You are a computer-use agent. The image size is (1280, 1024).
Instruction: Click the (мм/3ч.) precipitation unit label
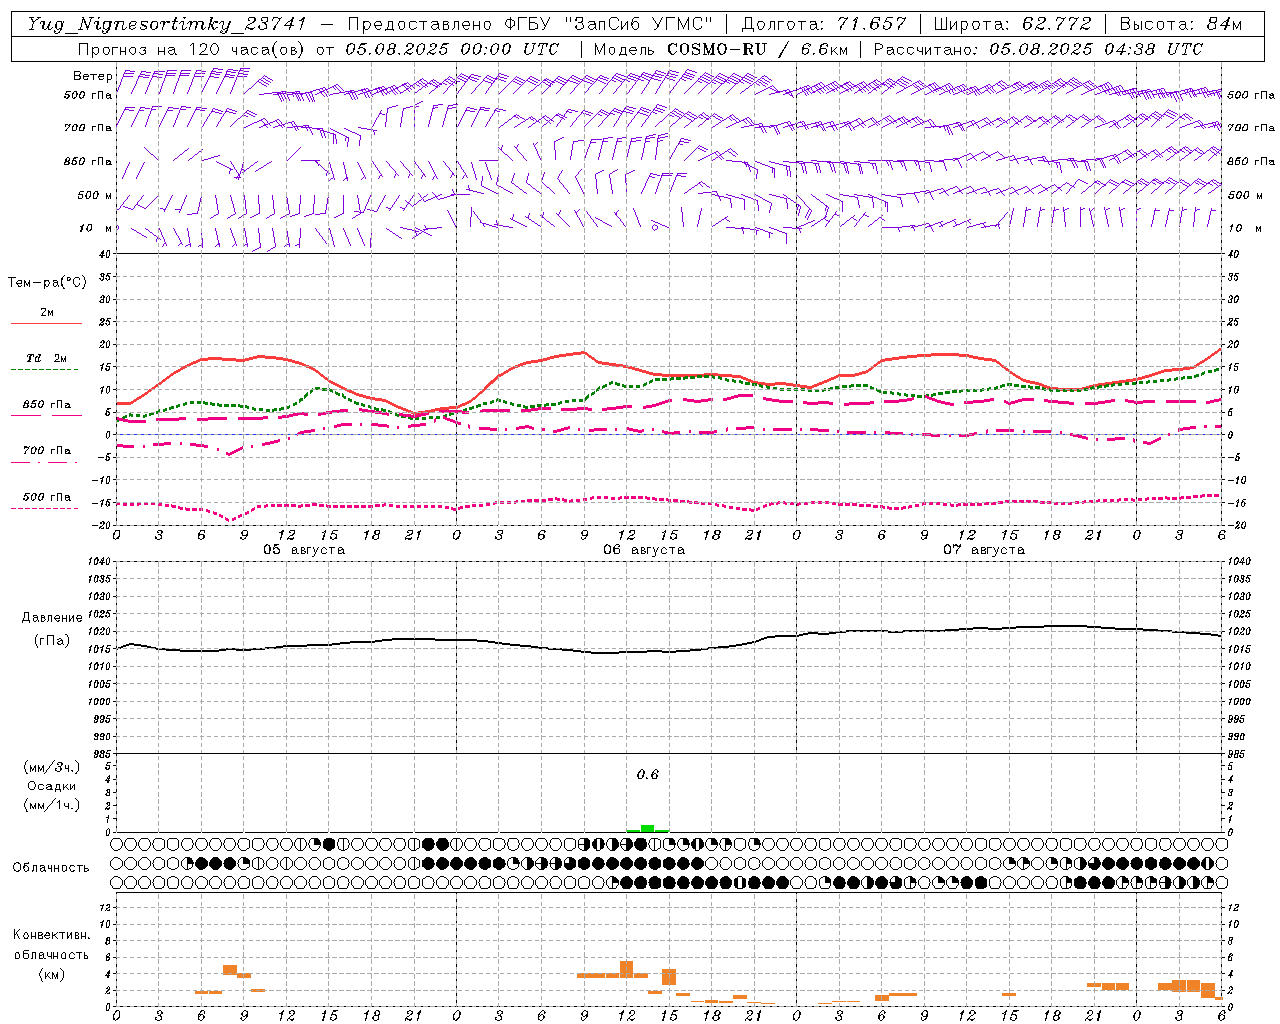point(51,768)
